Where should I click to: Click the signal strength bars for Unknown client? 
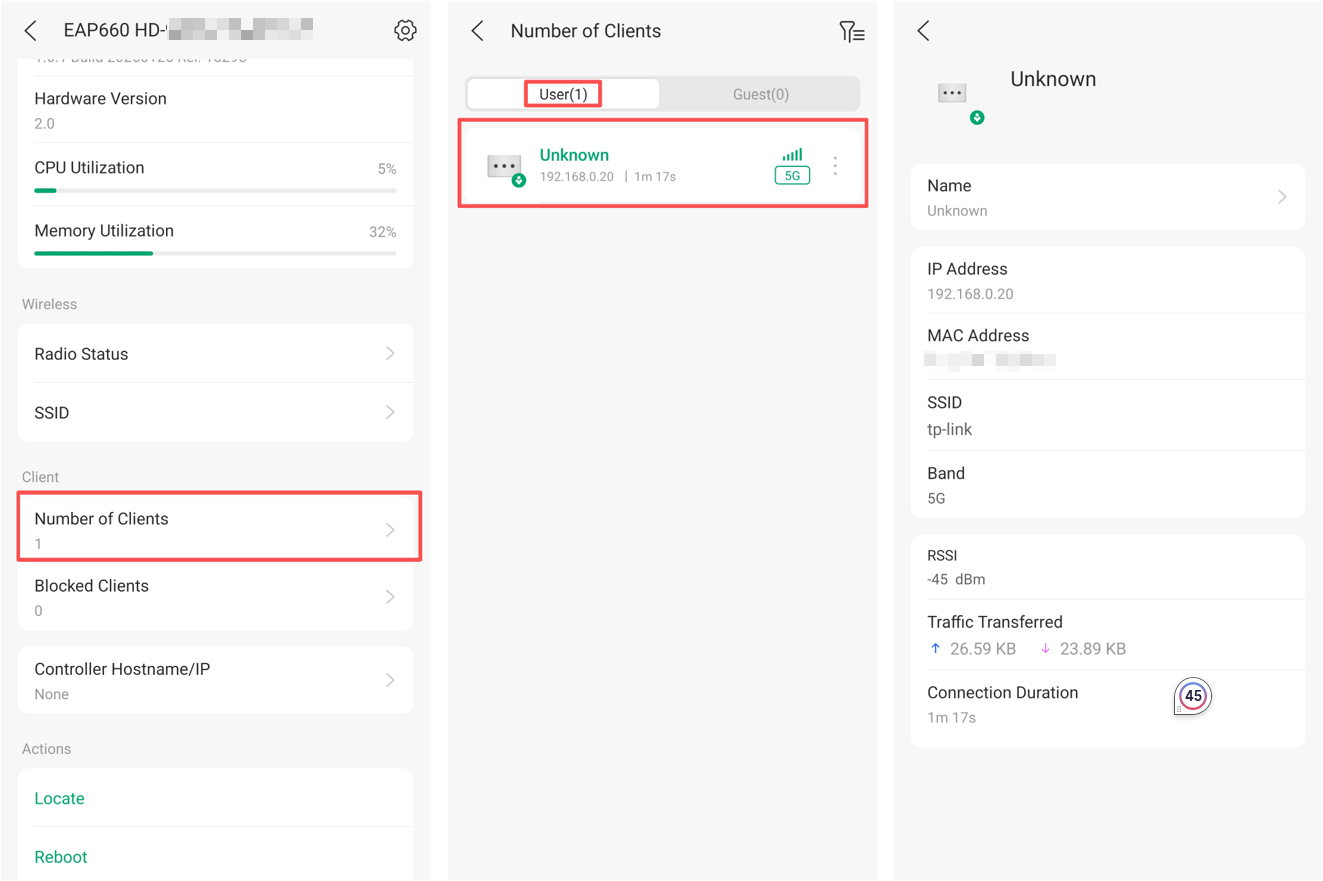791,155
